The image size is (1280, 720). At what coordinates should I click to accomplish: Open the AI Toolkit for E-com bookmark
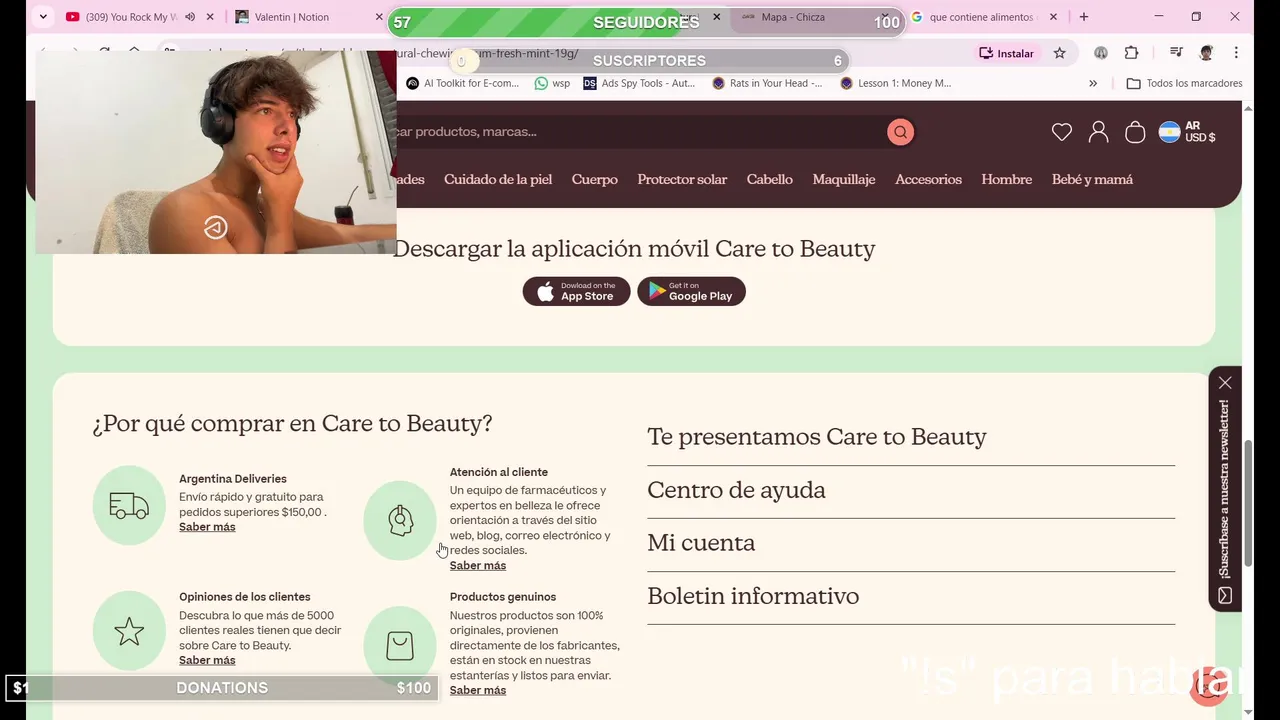pos(463,83)
